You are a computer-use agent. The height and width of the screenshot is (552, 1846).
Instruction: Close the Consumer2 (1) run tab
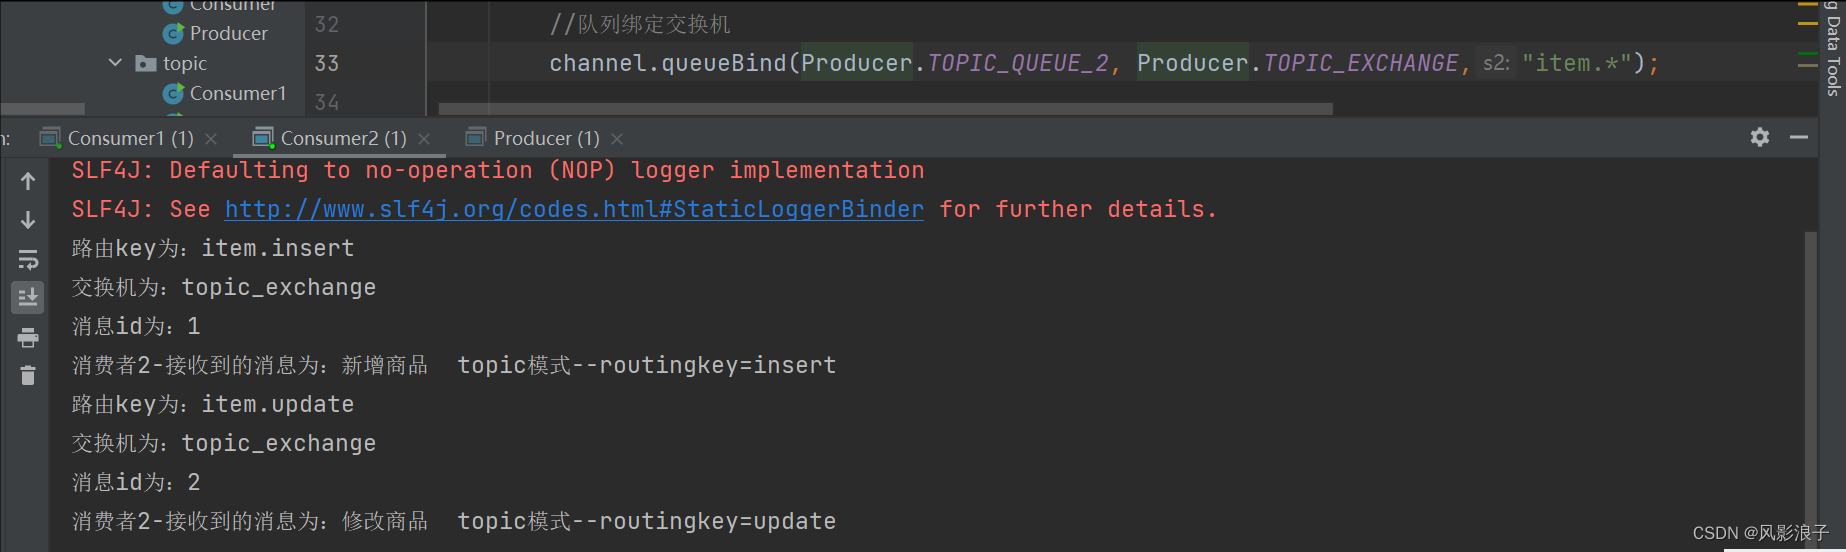pos(424,138)
